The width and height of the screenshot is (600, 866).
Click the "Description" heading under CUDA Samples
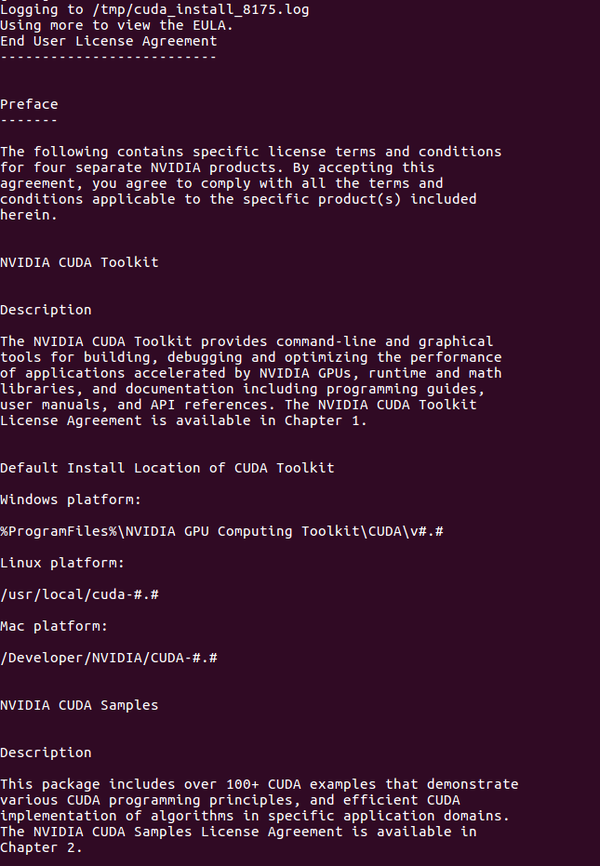pos(46,752)
